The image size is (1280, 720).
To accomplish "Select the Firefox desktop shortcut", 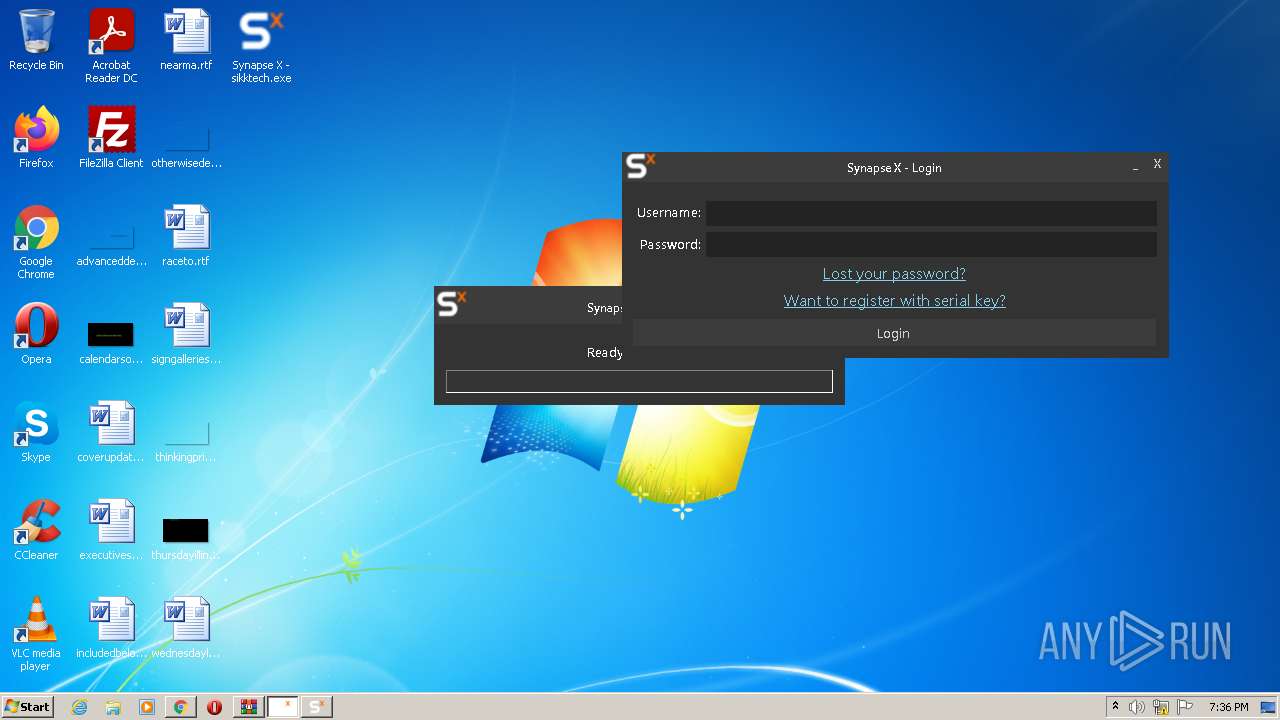I will 36,138.
